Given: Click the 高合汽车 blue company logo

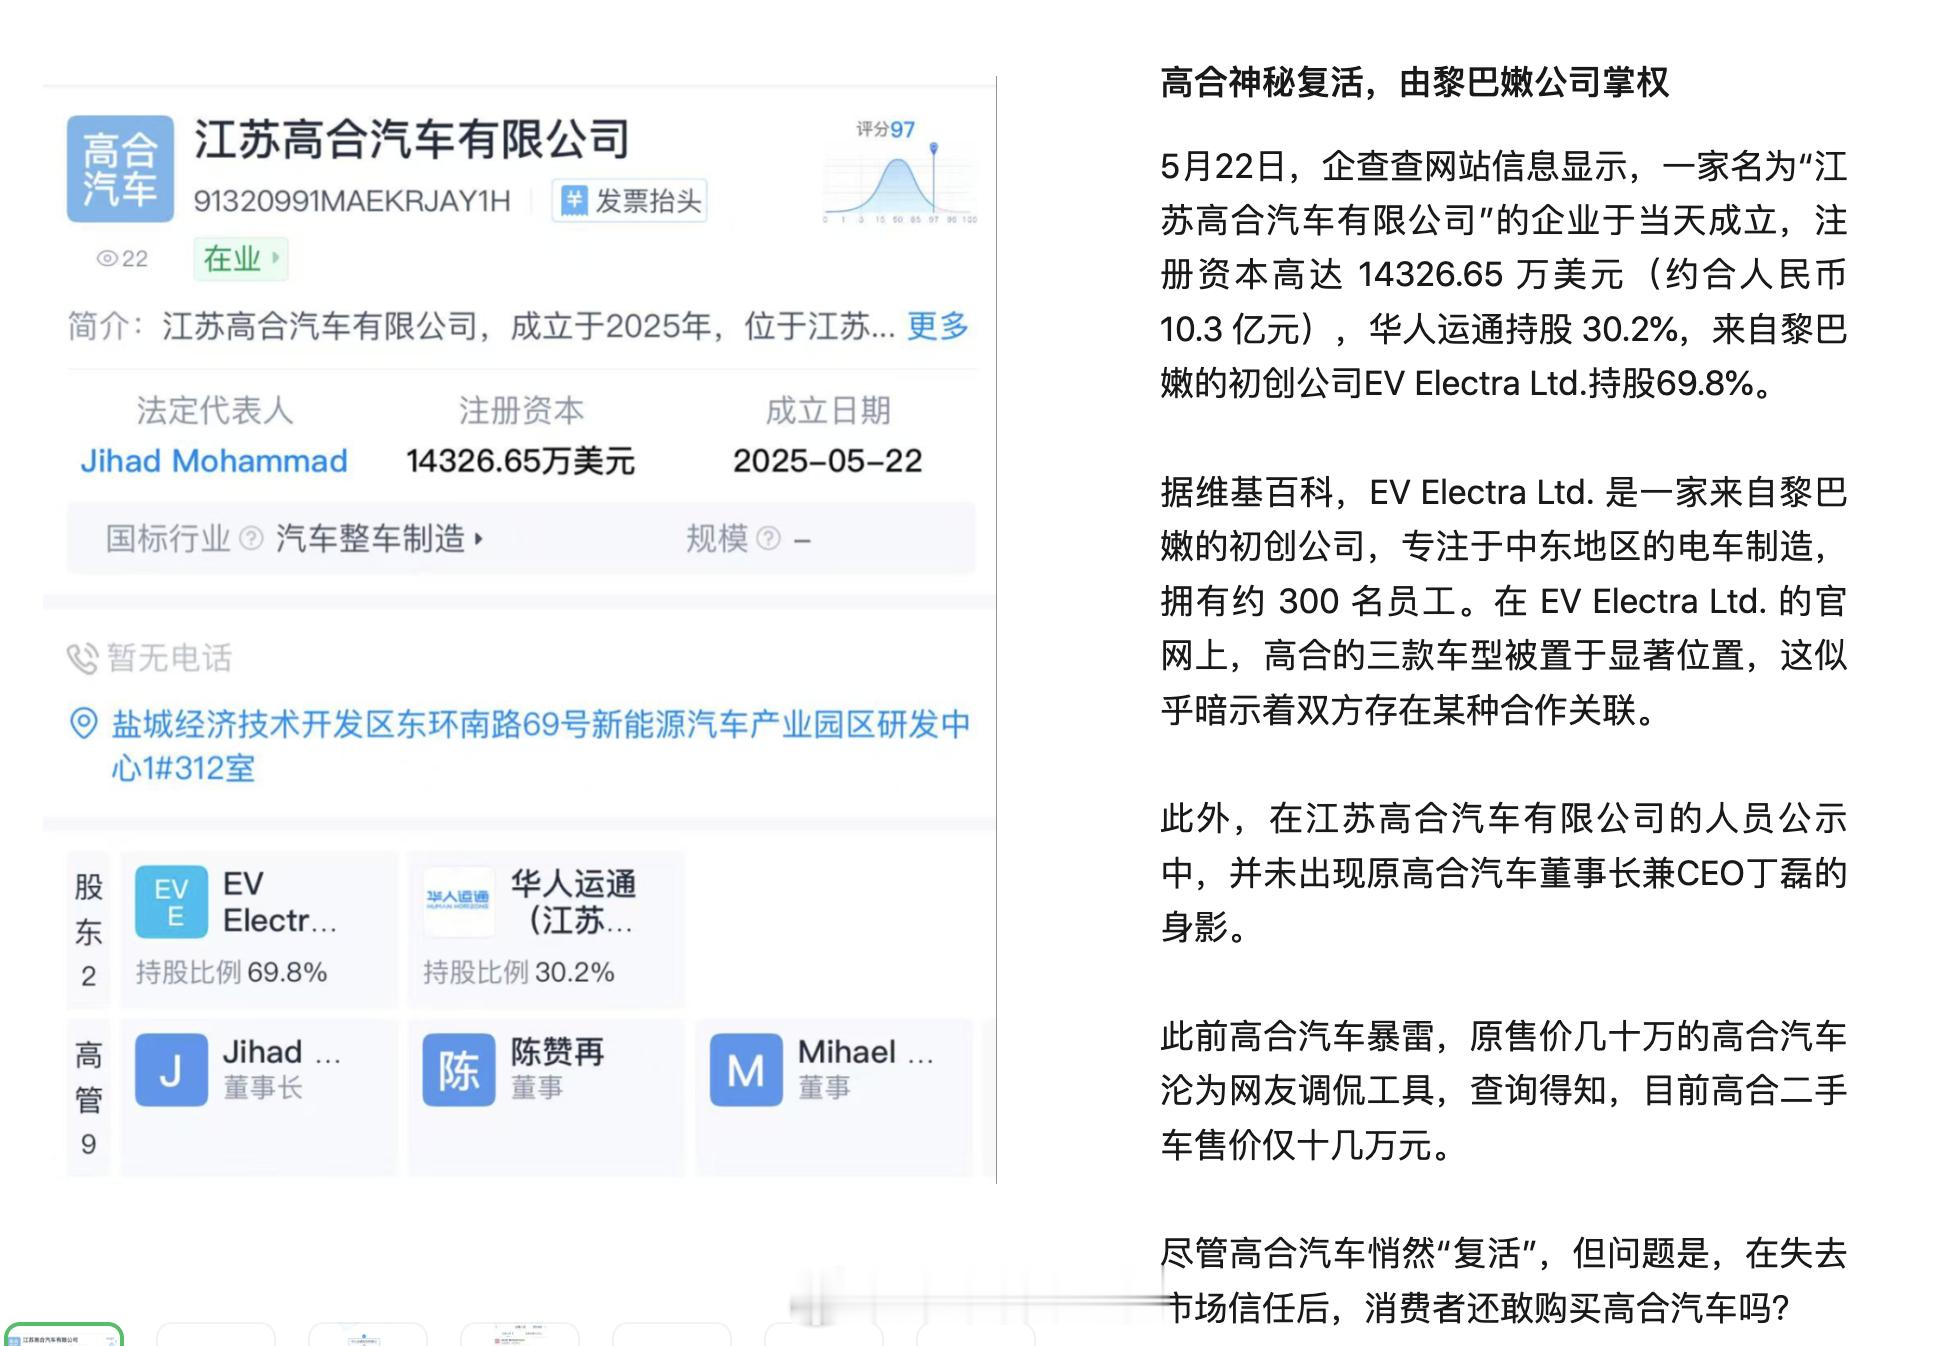Looking at the screenshot, I should click(120, 169).
